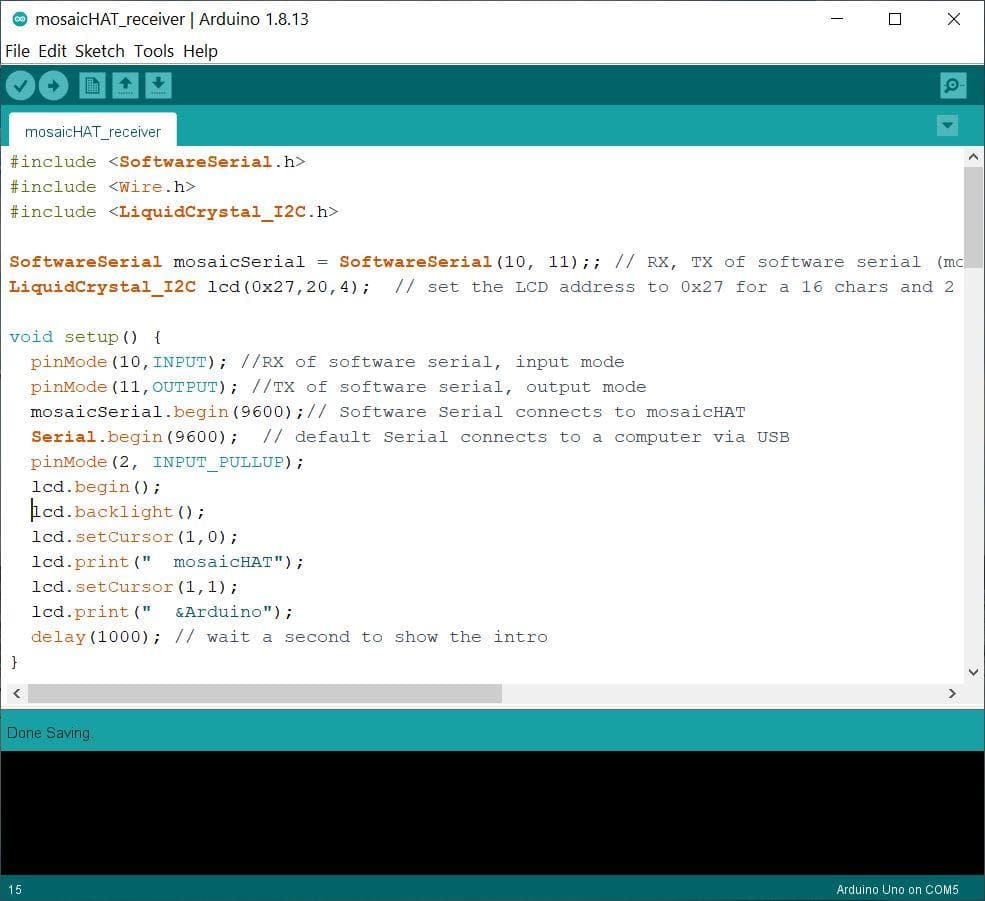Open the Sketch menu
The image size is (985, 901).
(99, 51)
